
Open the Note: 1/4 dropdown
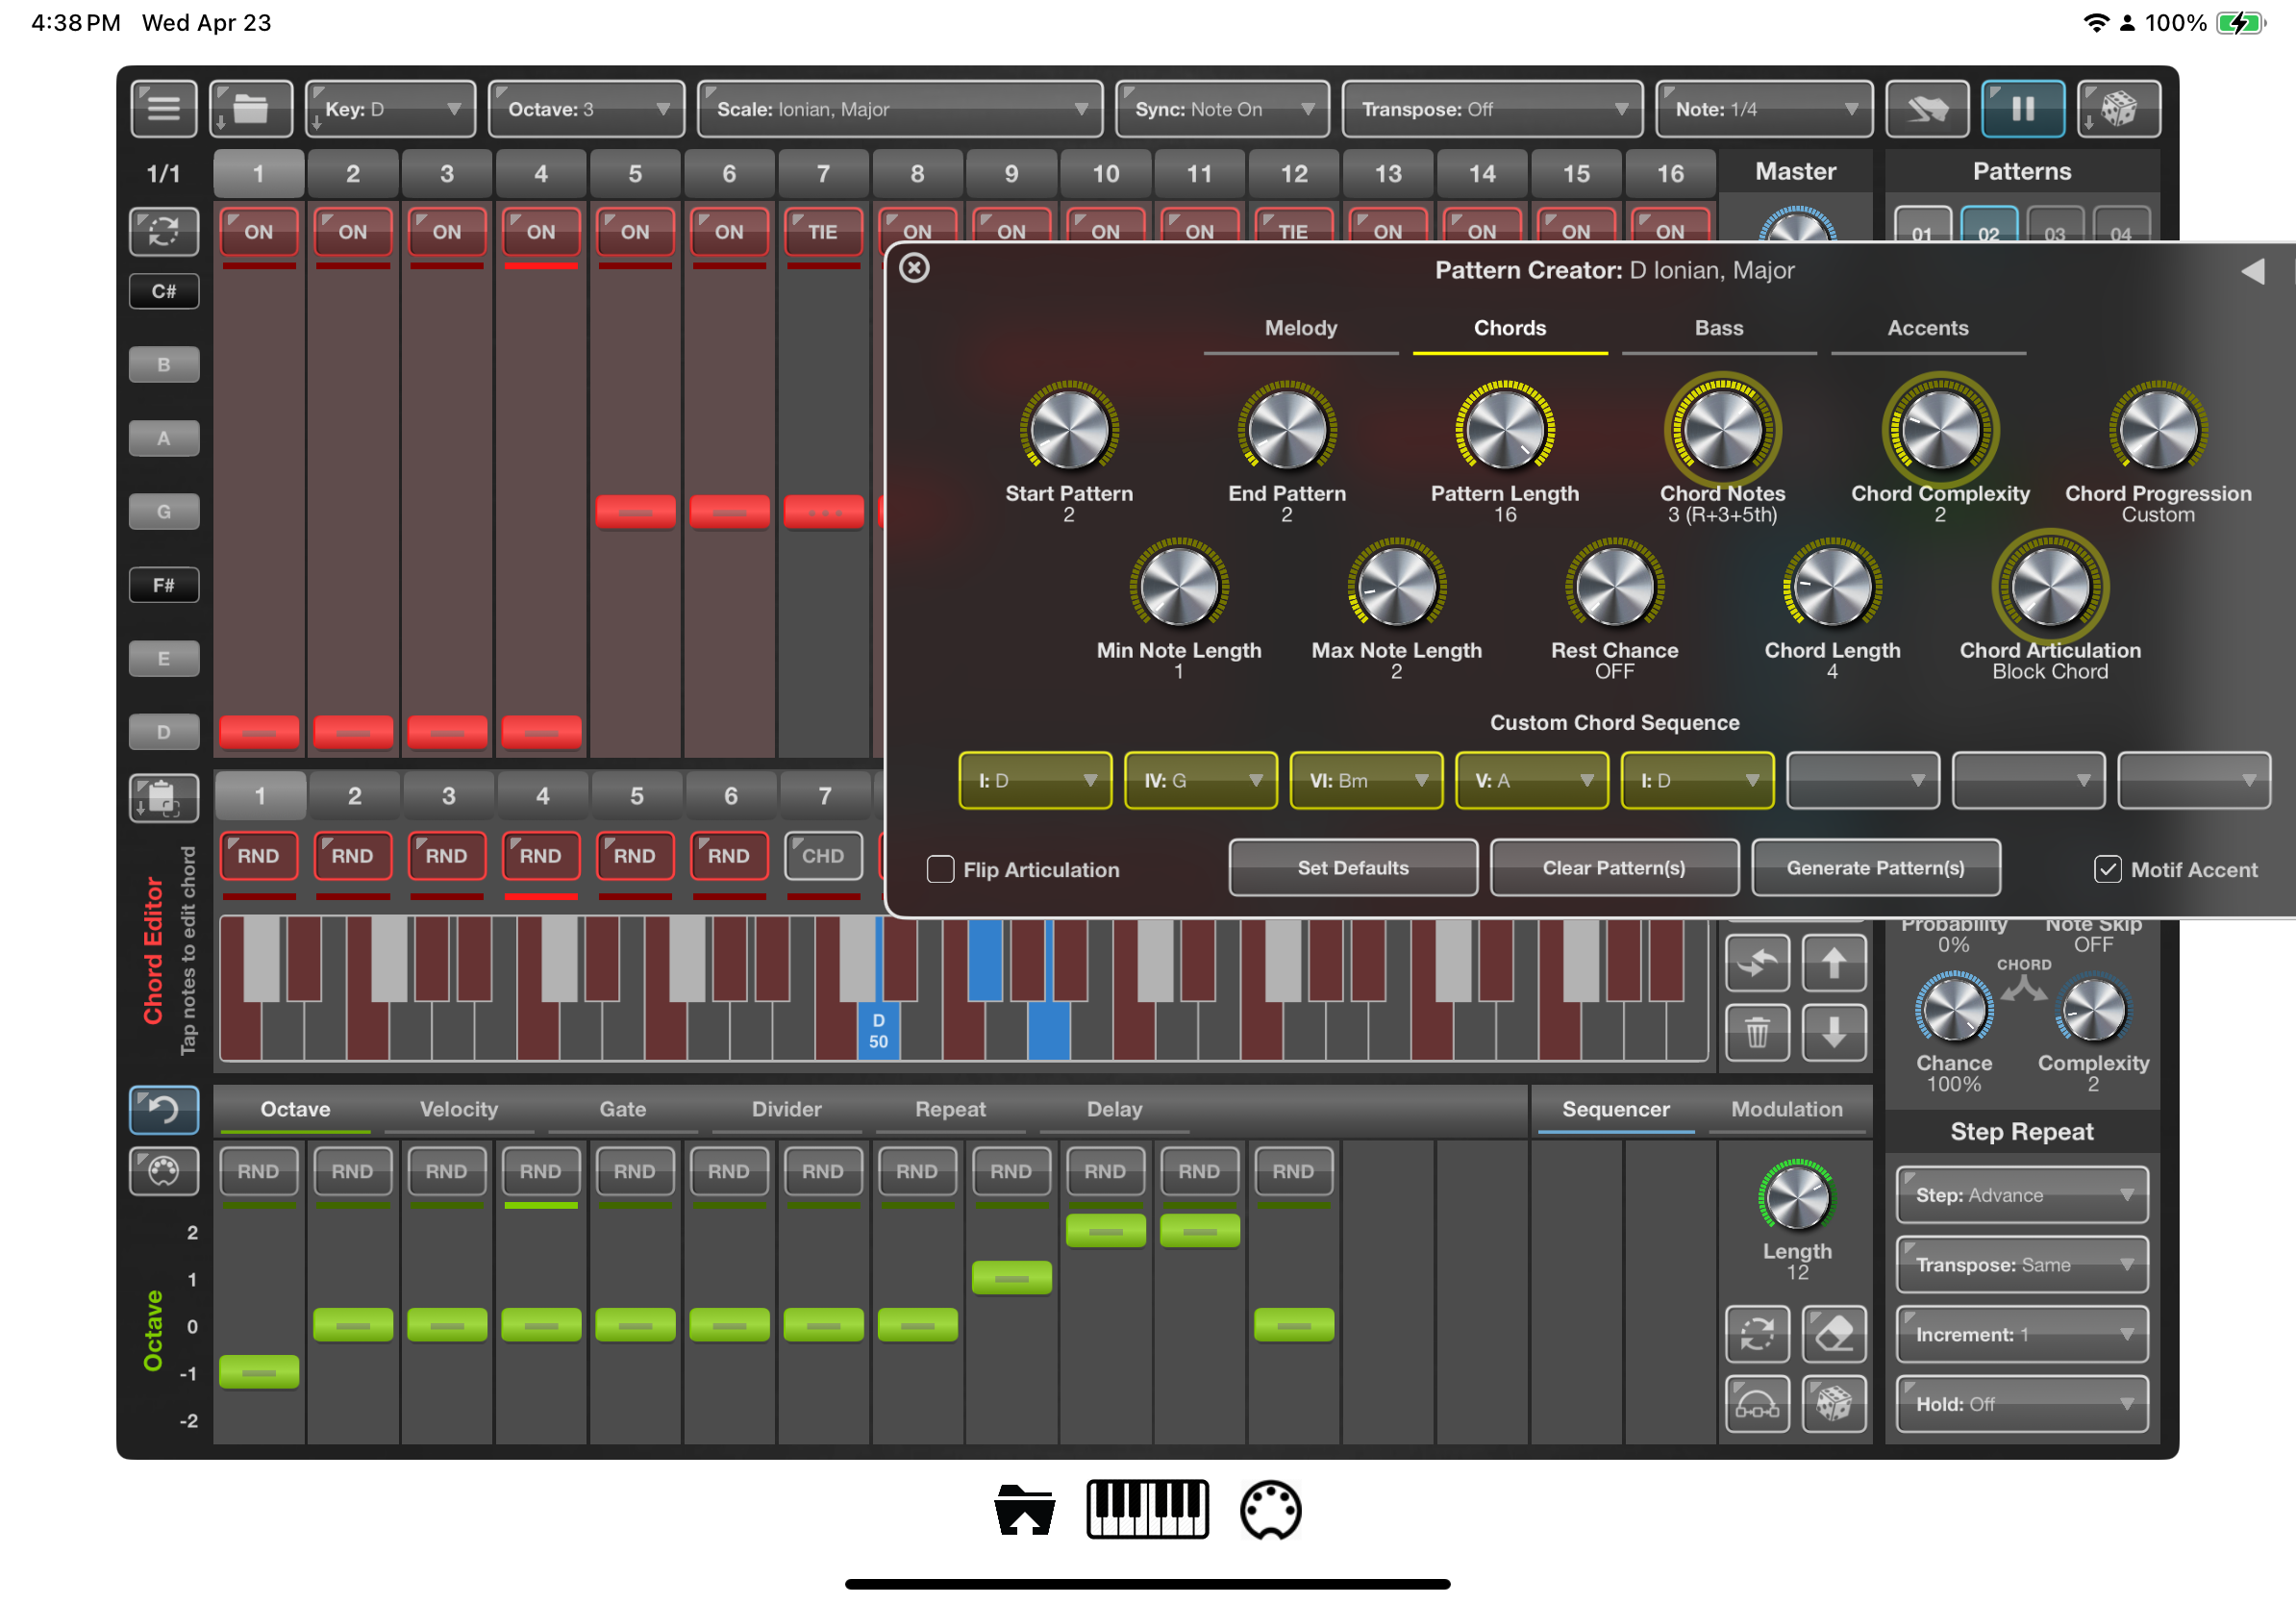coord(1764,109)
